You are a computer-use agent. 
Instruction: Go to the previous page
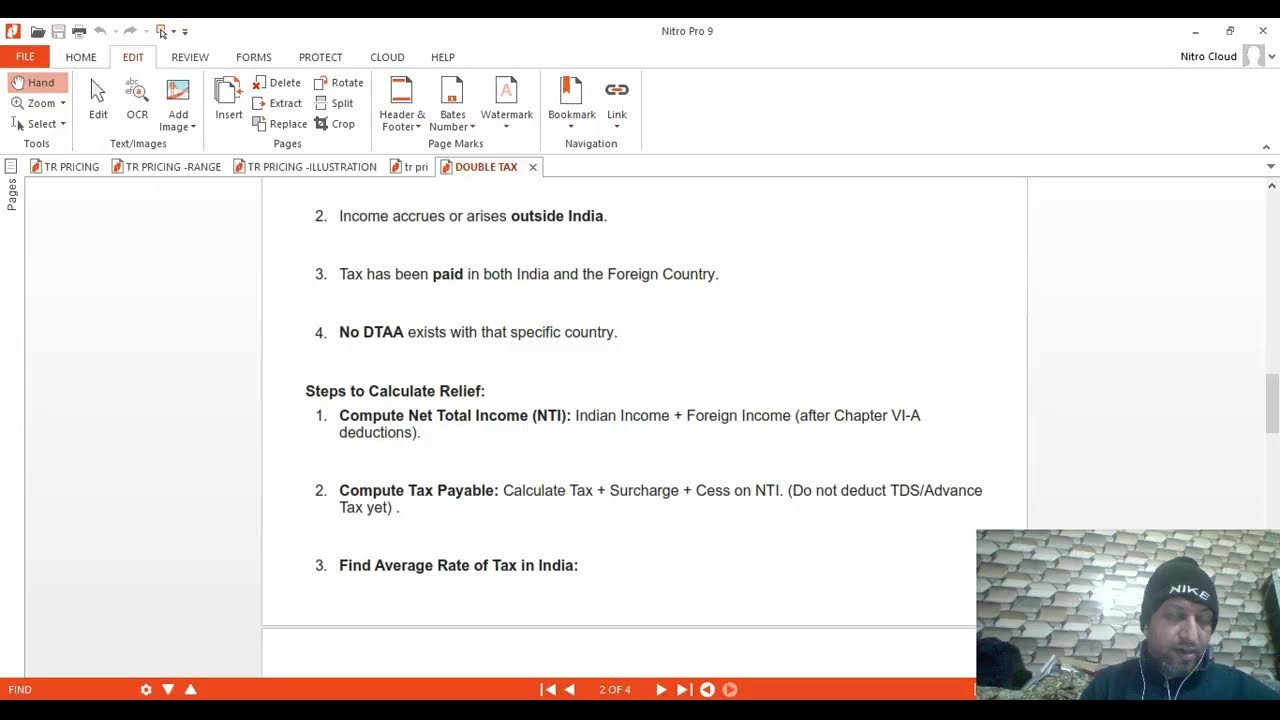pyautogui.click(x=570, y=689)
